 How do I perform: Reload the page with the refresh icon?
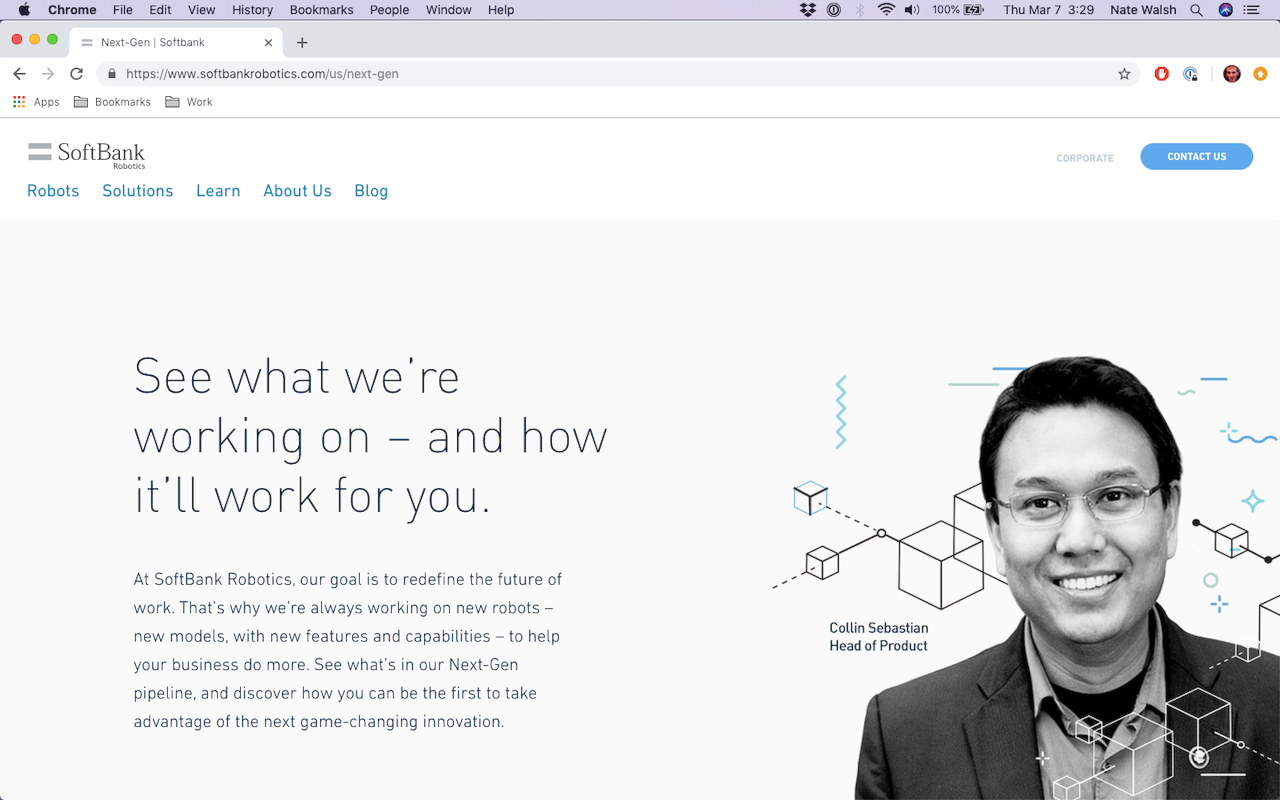point(76,74)
